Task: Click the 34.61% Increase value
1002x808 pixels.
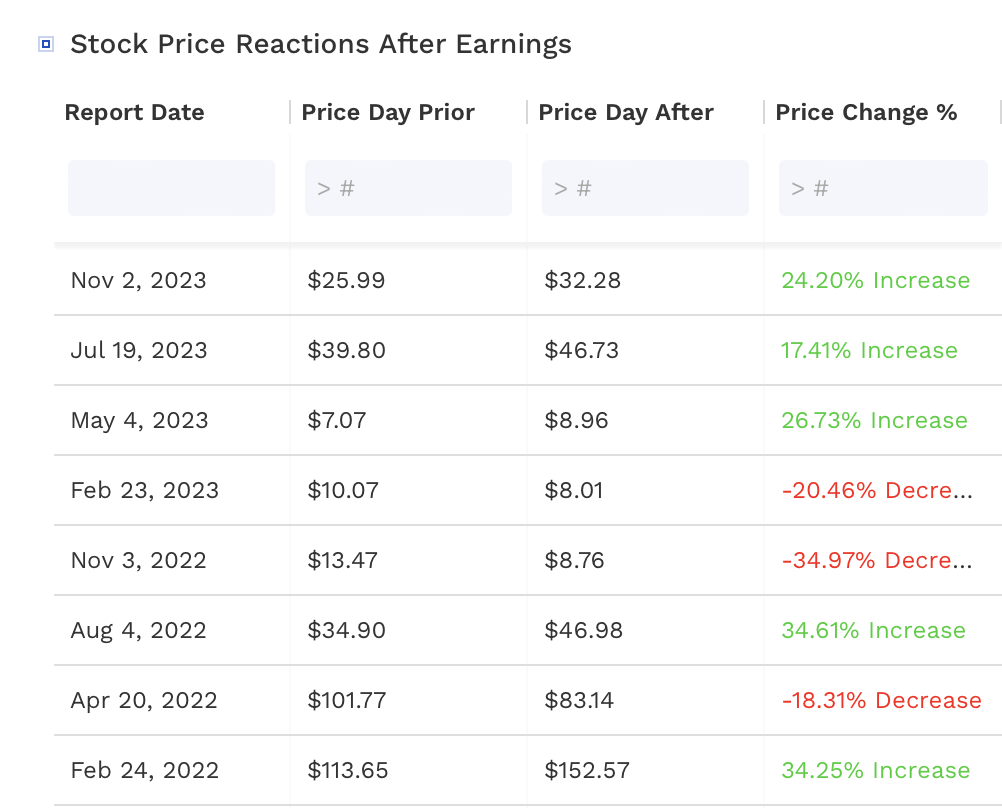Action: tap(873, 630)
